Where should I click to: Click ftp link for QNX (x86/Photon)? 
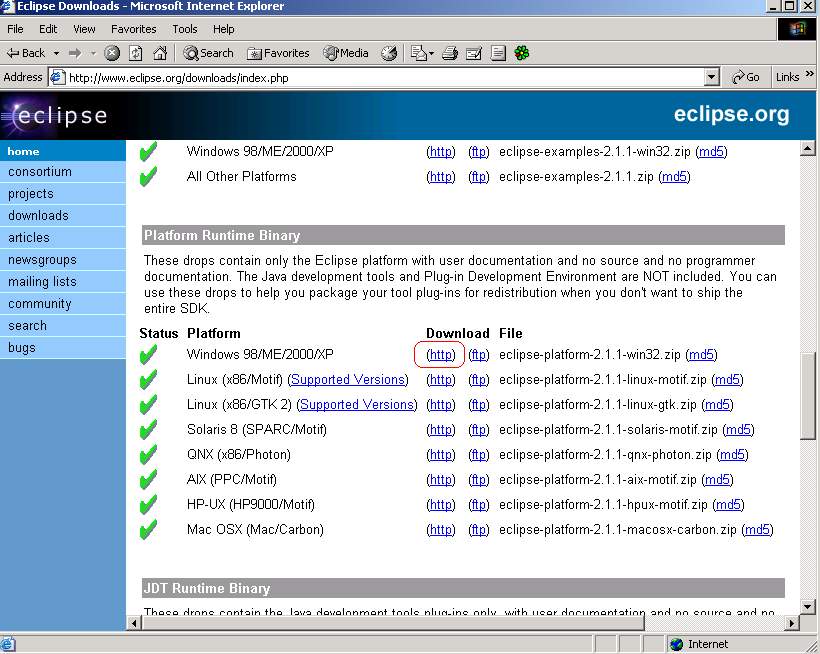click(479, 455)
